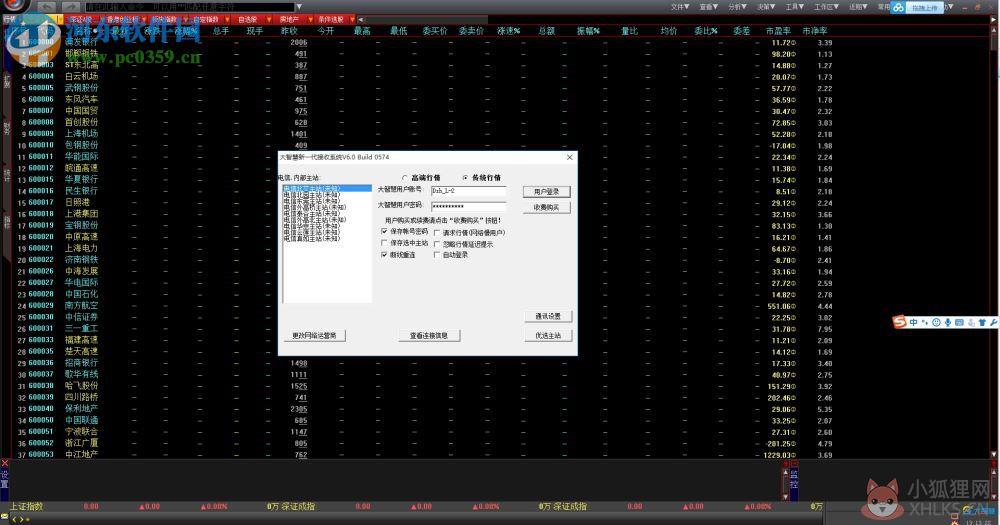
Task: Open the 工作区 menu
Action: (827, 7)
